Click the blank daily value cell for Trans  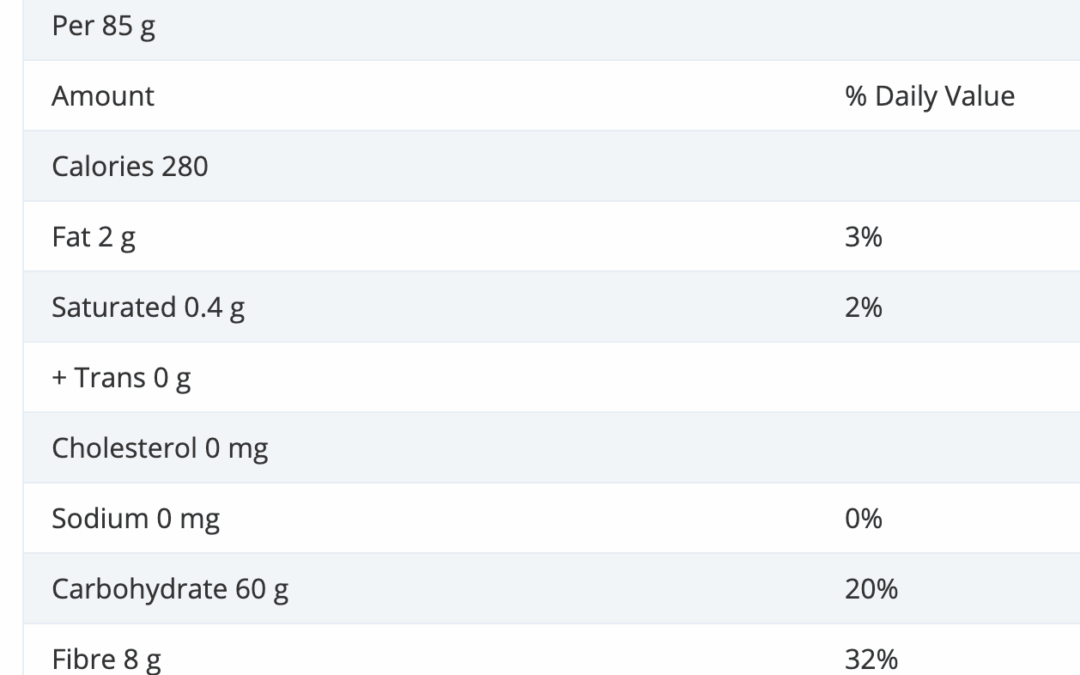click(x=929, y=378)
